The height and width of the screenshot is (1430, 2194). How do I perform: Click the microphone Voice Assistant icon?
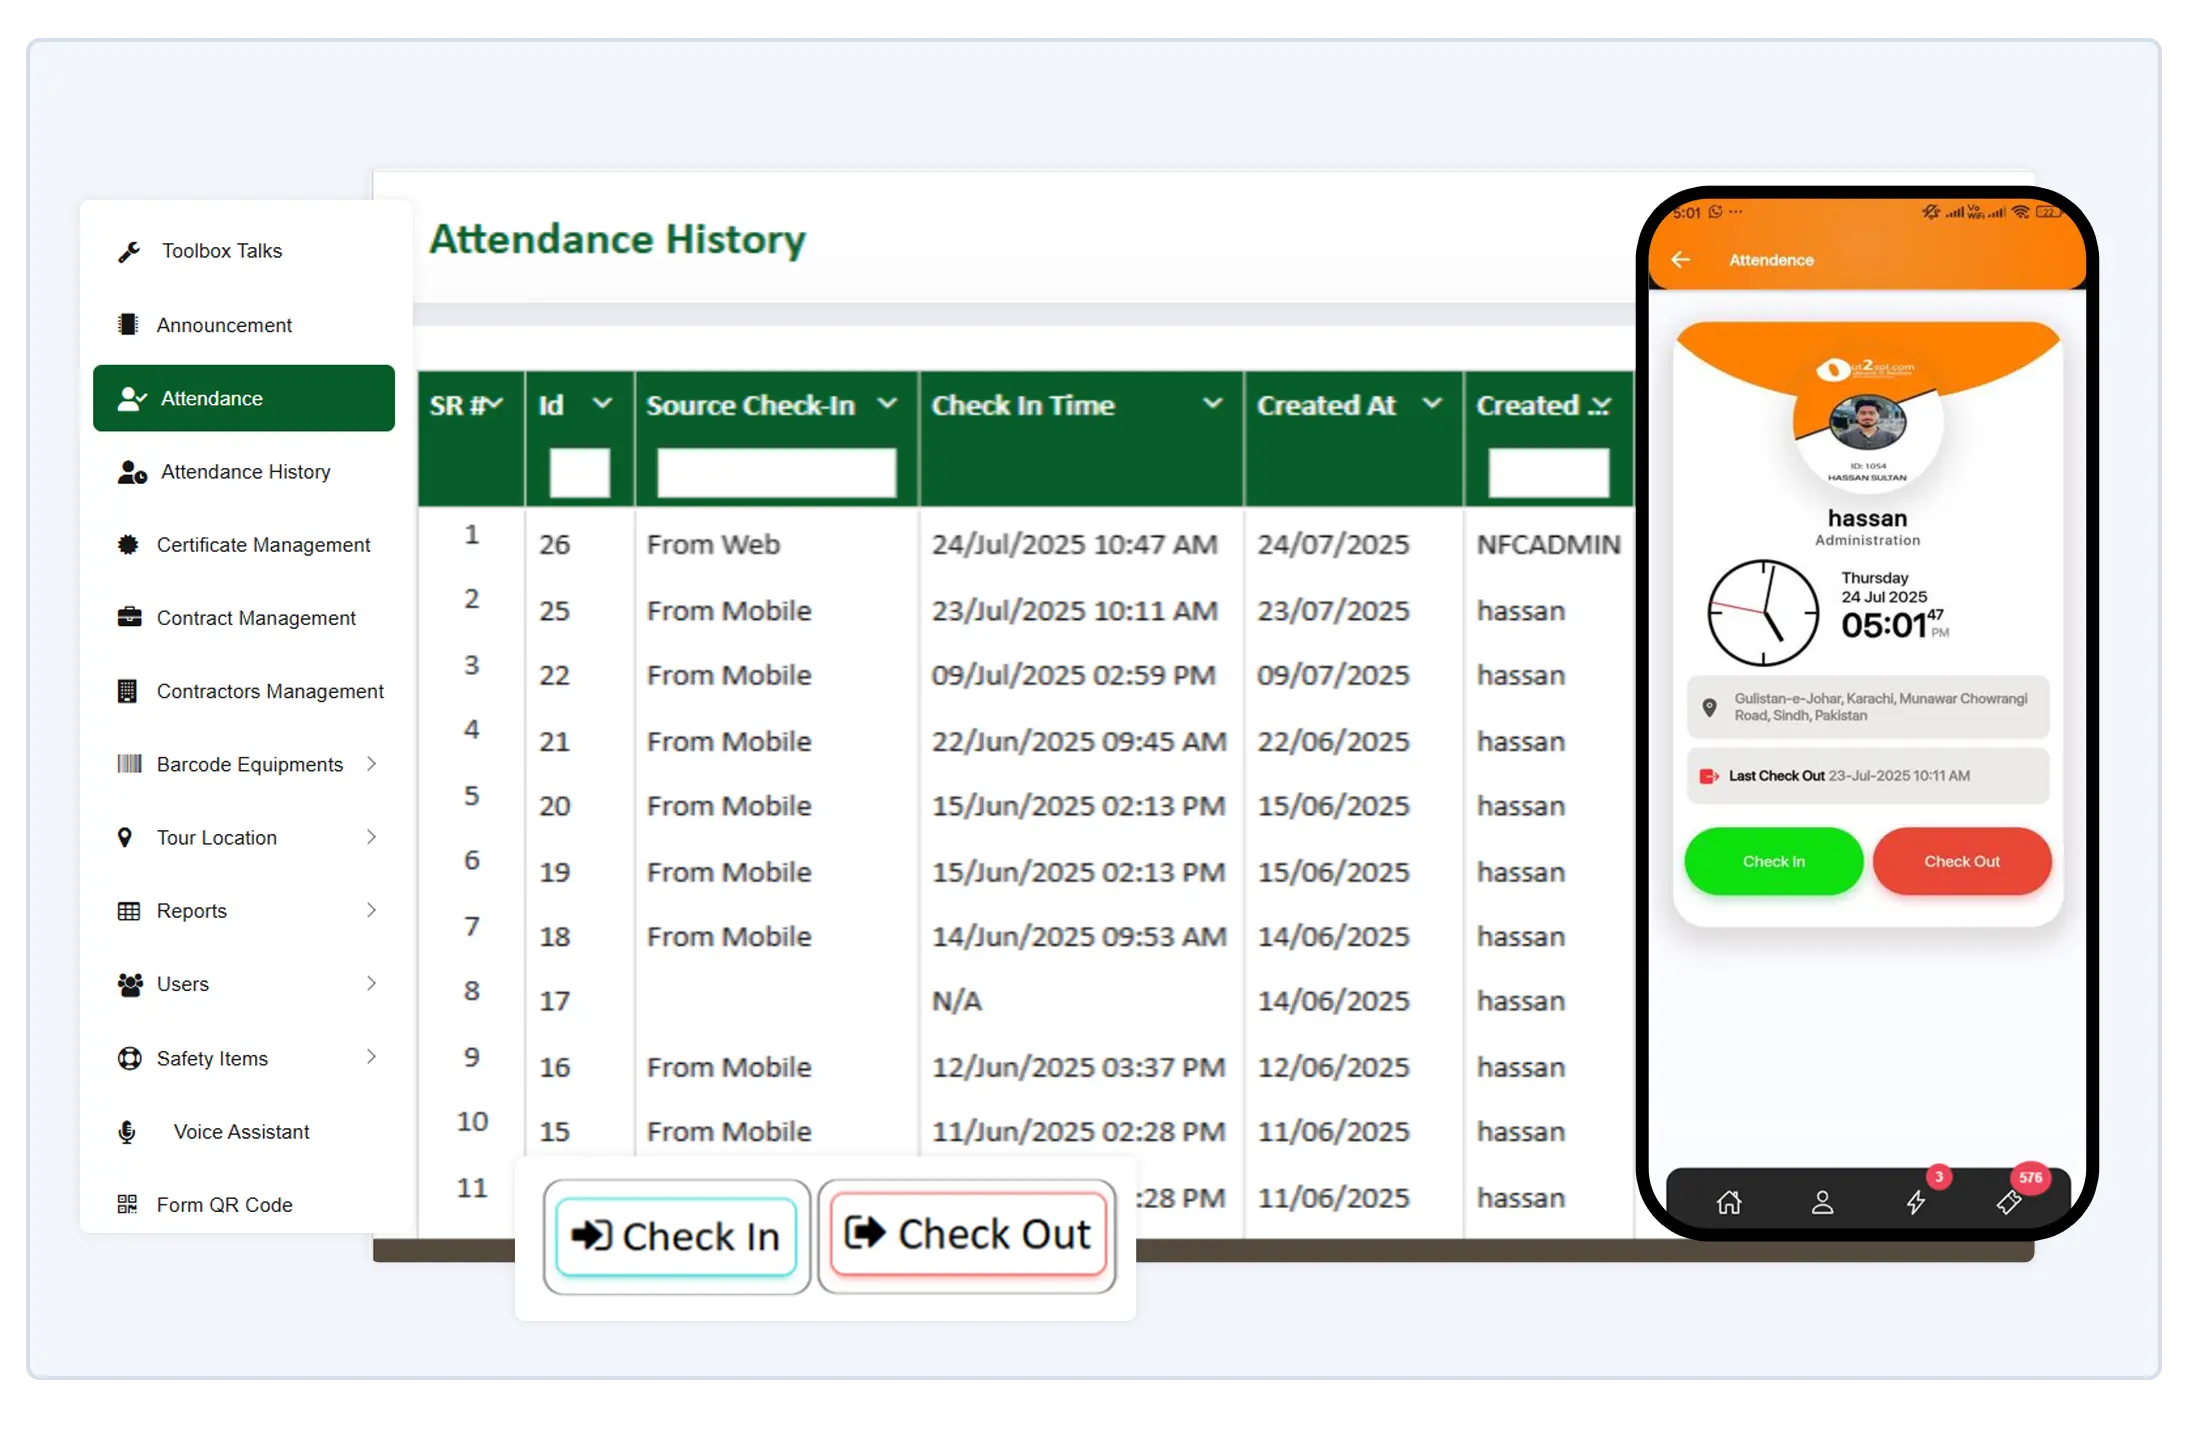127,1132
